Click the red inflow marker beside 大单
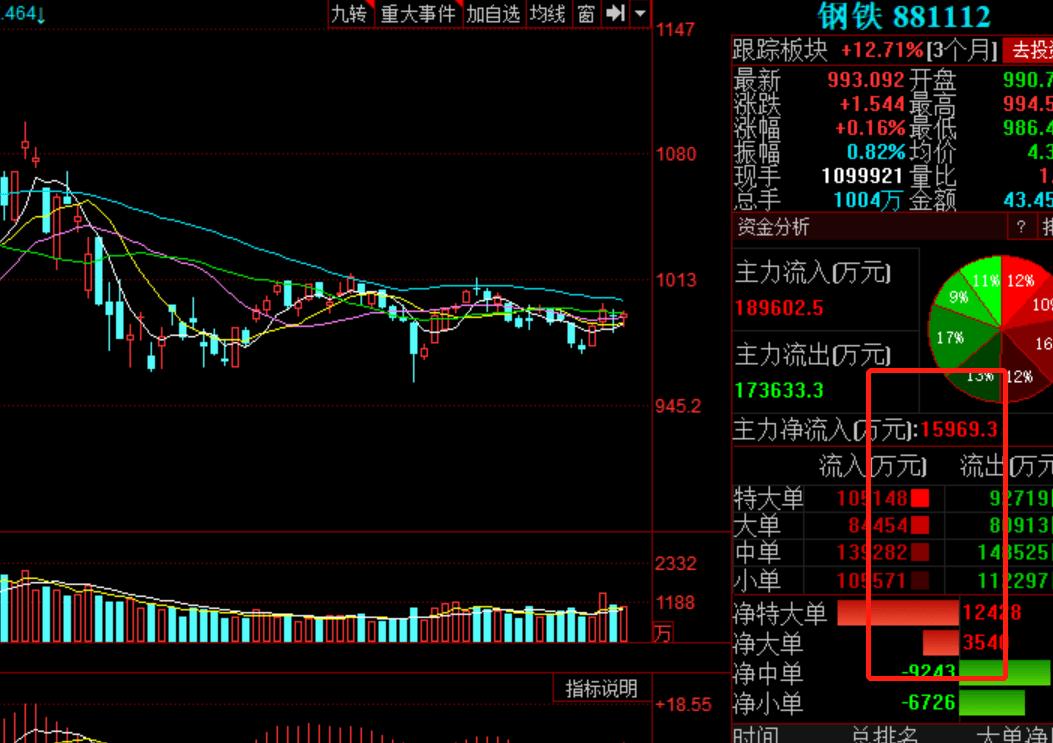The height and width of the screenshot is (743, 1053). (x=919, y=526)
